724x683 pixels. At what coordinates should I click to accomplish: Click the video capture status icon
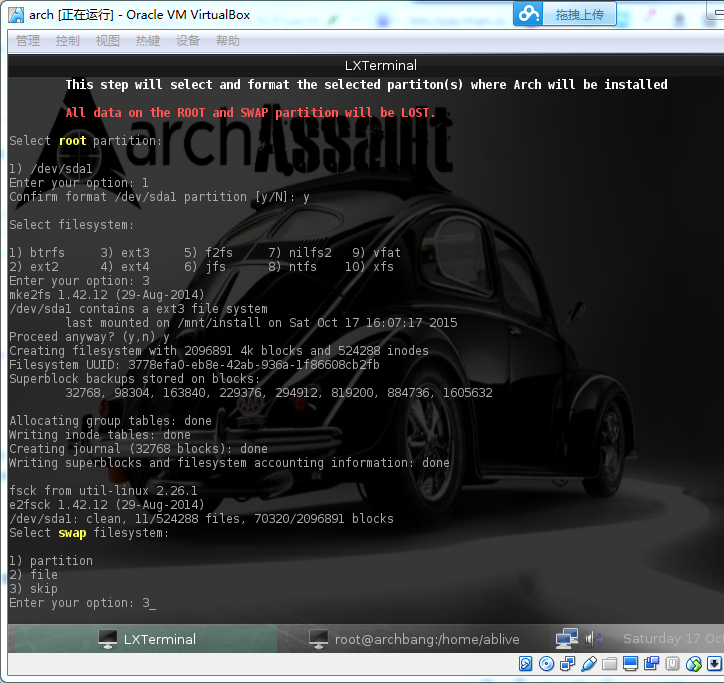[x=652, y=664]
